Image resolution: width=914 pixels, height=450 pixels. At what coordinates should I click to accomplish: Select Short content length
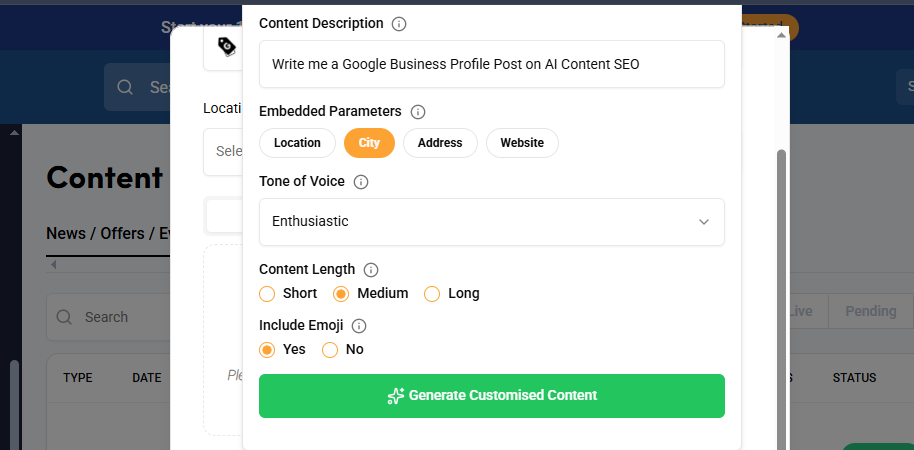pyautogui.click(x=267, y=294)
